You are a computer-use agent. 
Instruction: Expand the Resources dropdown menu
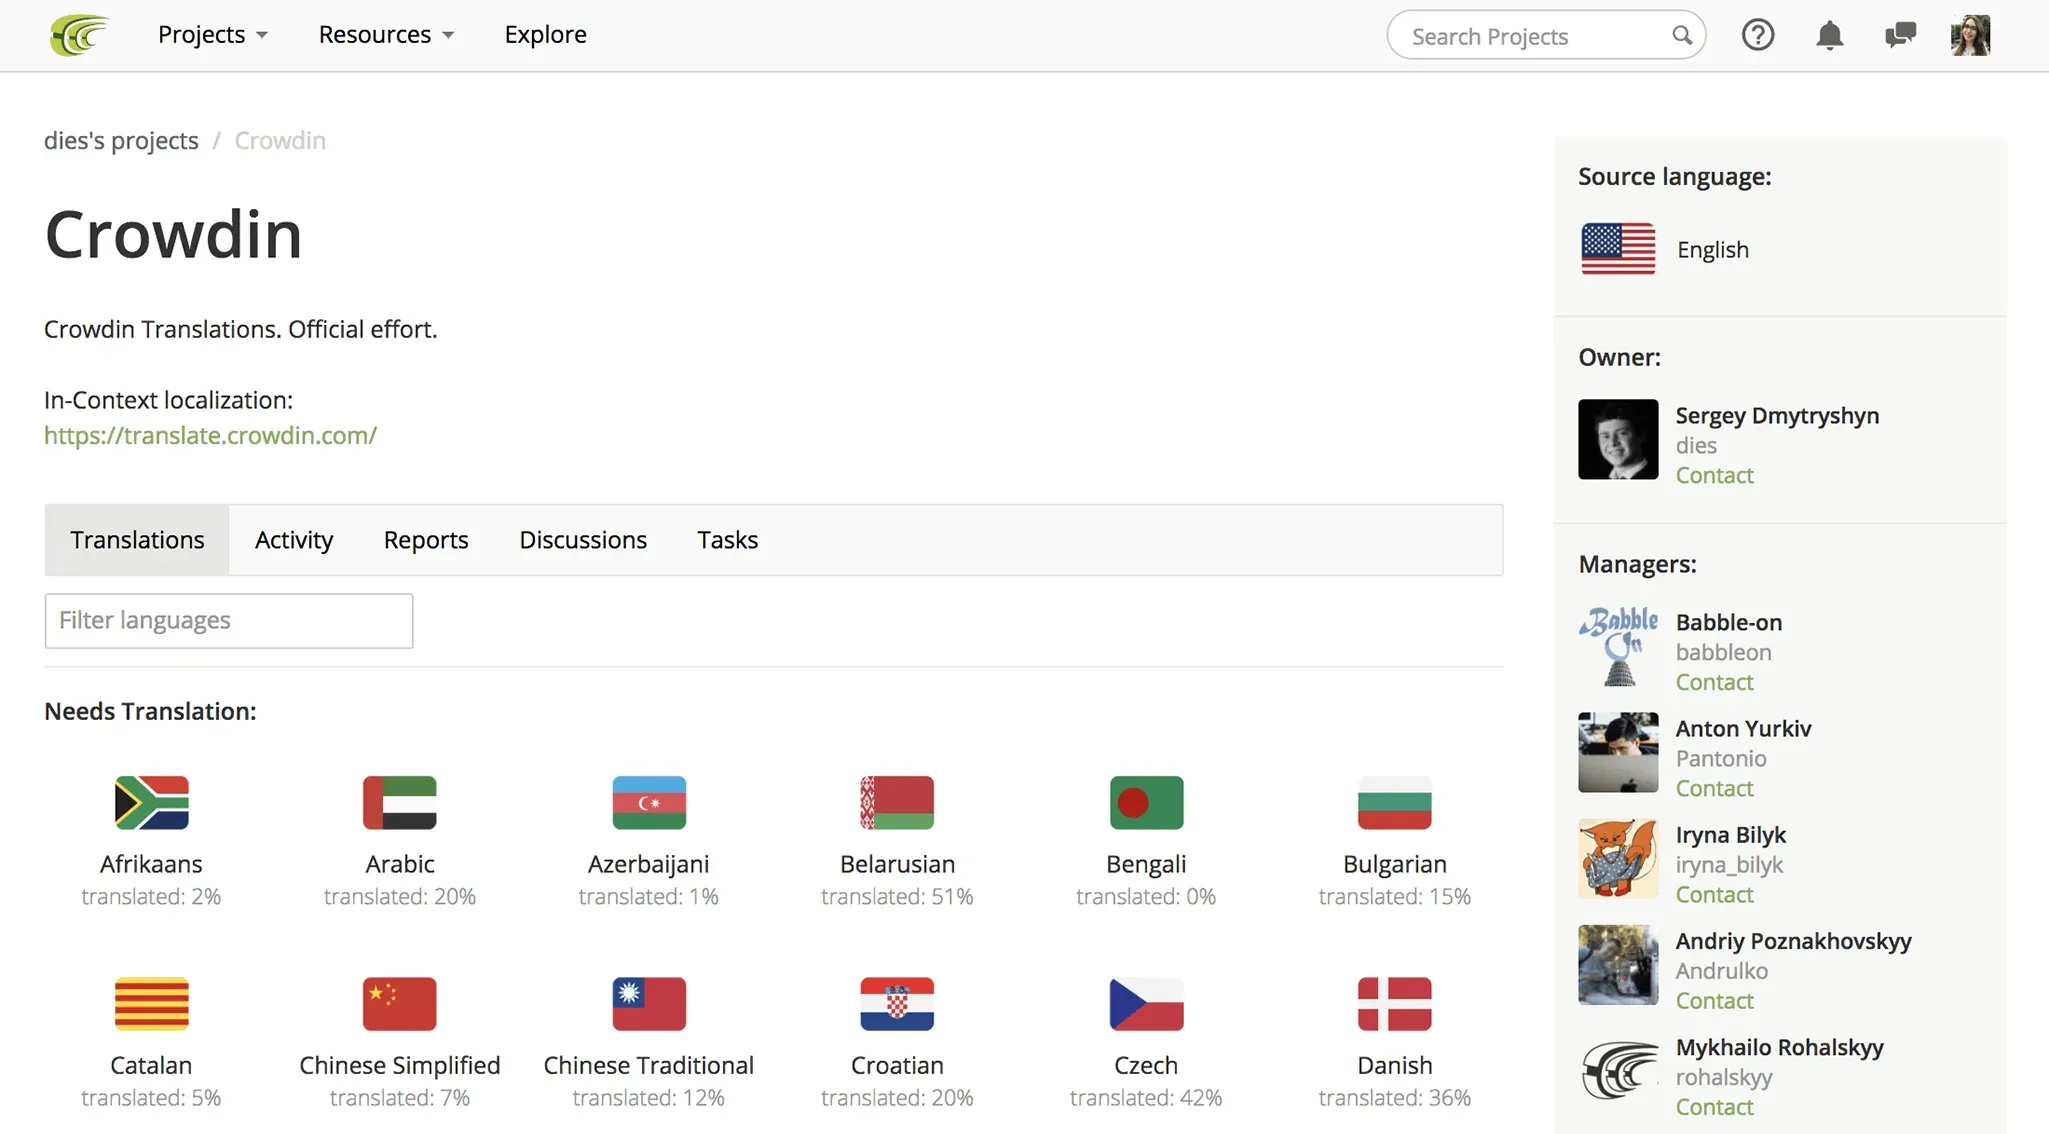[x=386, y=34]
